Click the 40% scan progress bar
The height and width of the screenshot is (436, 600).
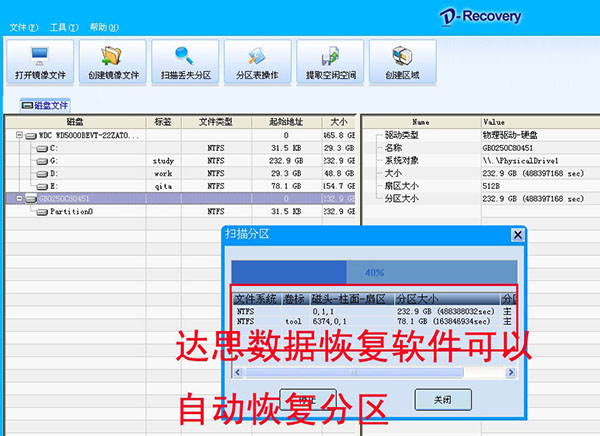pos(374,273)
